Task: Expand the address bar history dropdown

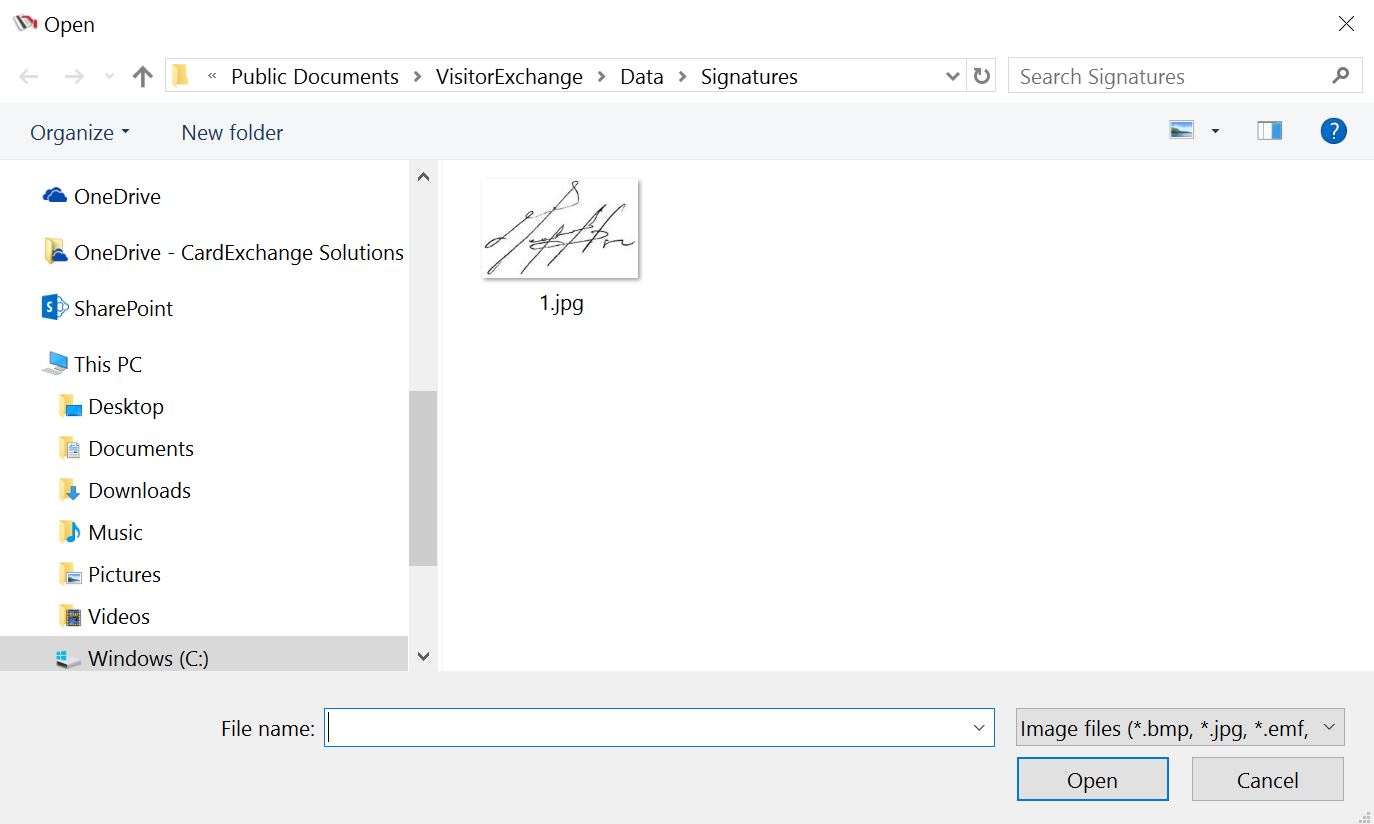Action: (x=952, y=77)
